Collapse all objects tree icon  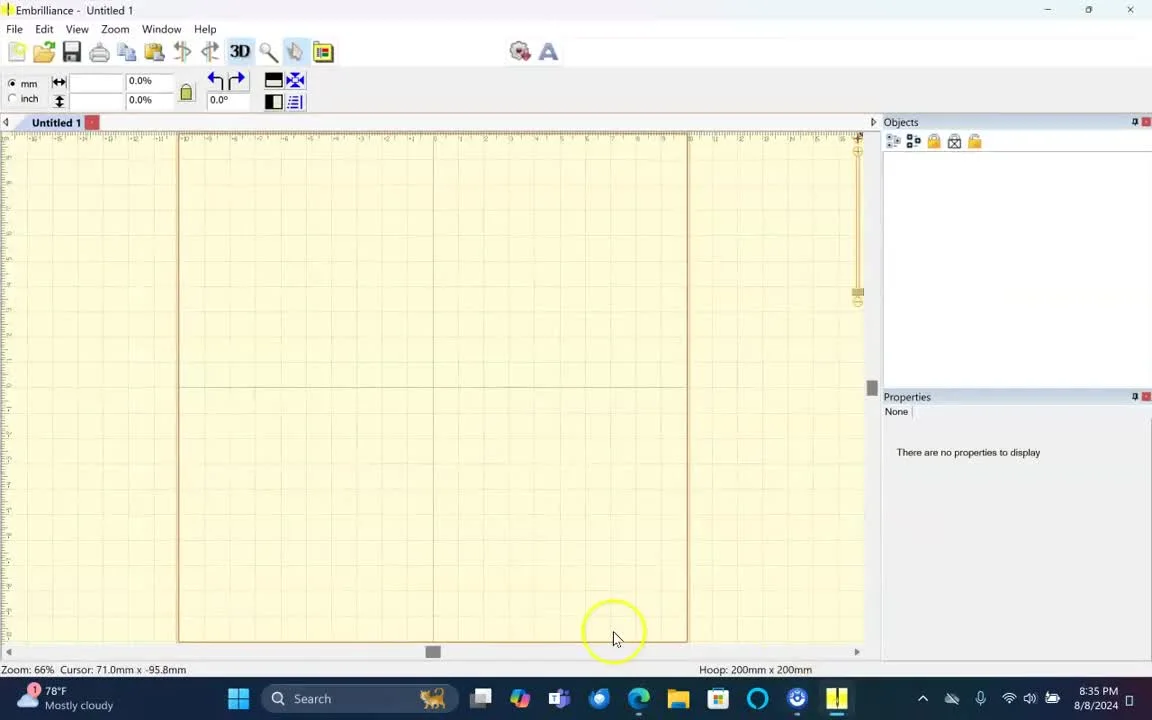pos(913,141)
